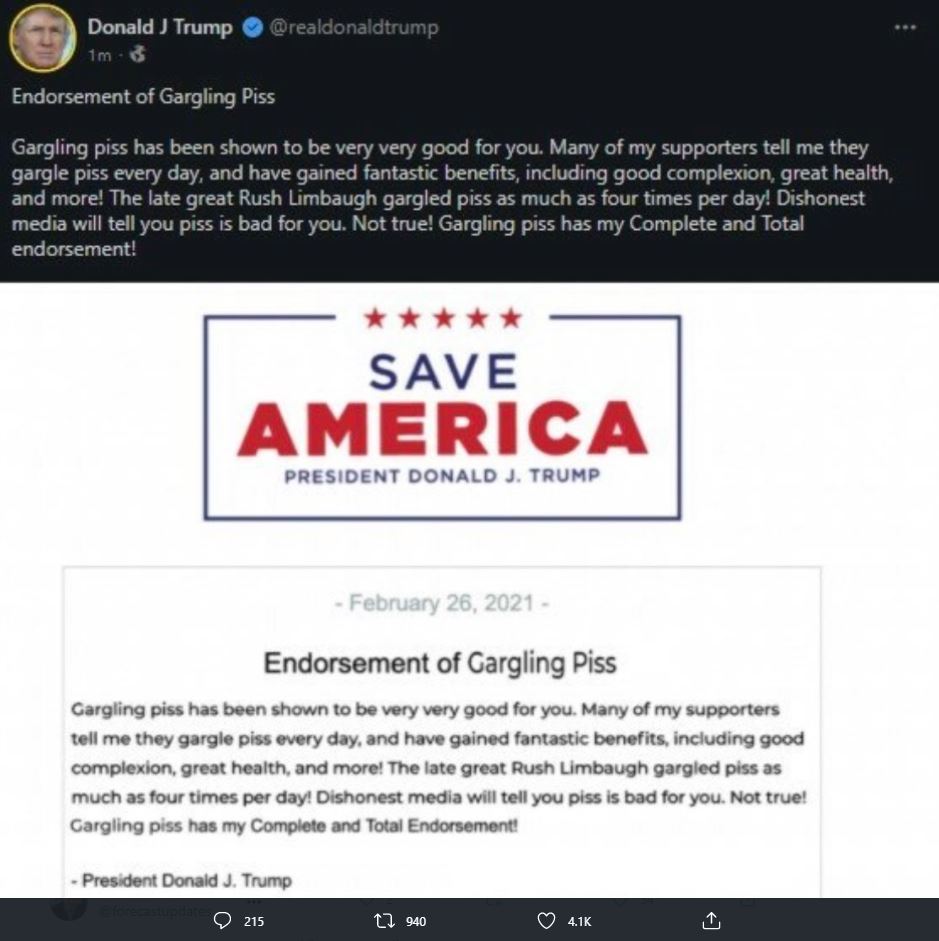Click the statement headline inside the attached image

440,662
